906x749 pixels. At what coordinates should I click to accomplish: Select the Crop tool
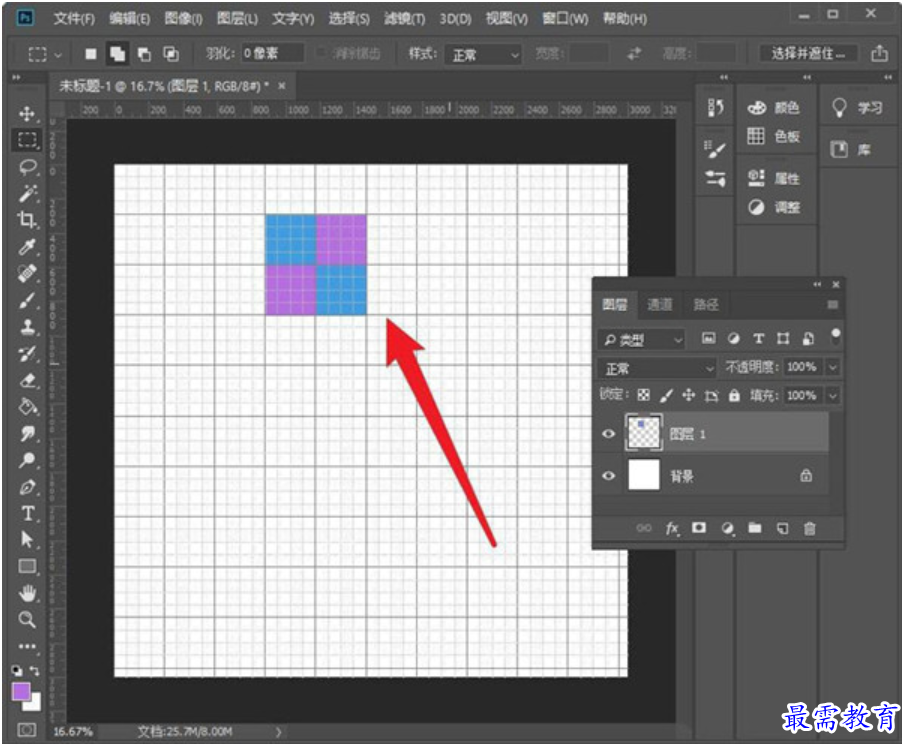(27, 220)
